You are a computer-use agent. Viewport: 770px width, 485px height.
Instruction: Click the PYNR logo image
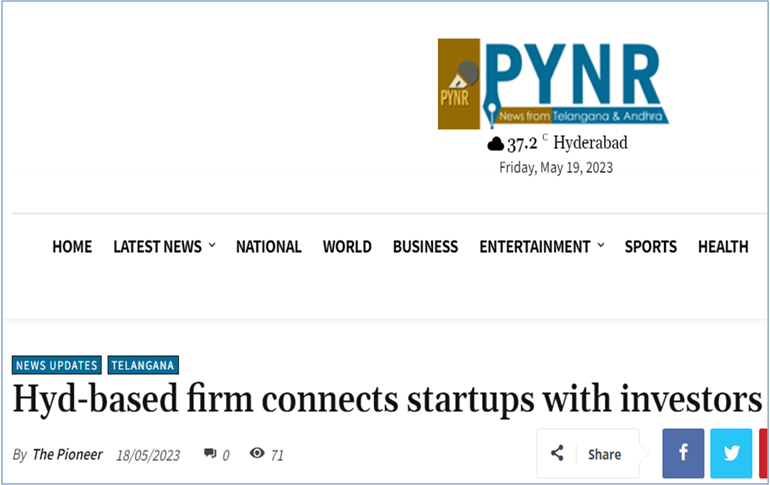(553, 84)
